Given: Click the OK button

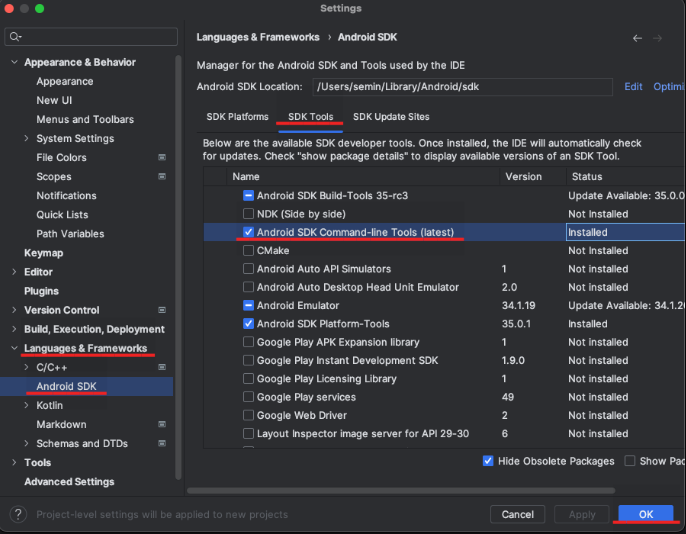Looking at the screenshot, I should coord(646,514).
